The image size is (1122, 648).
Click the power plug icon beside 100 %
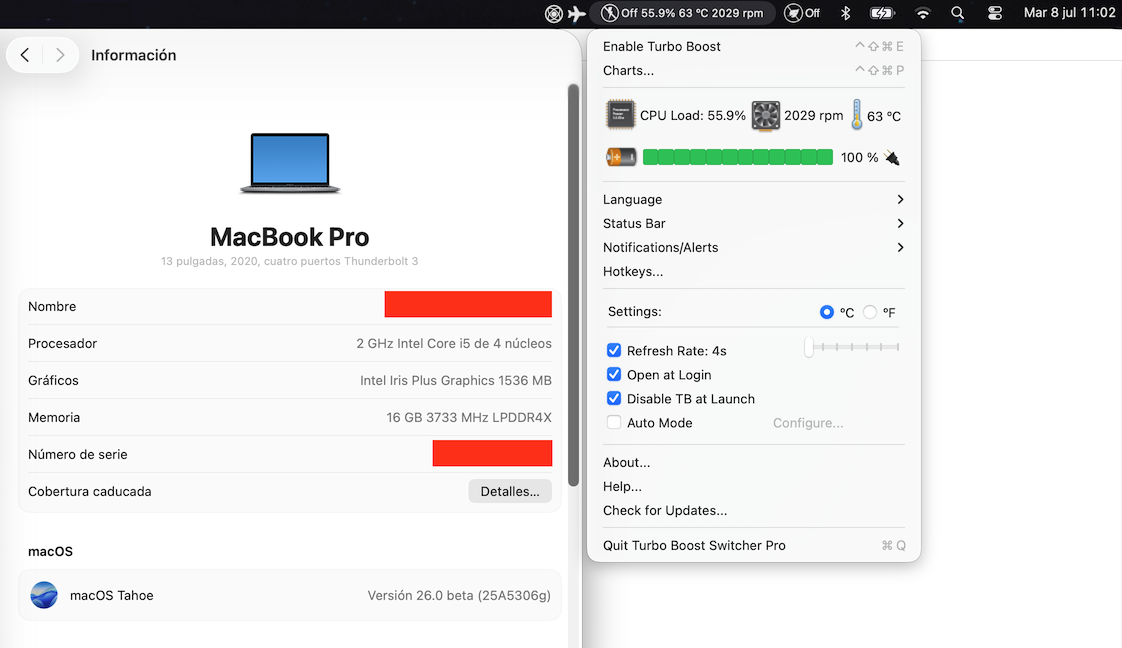pos(892,157)
